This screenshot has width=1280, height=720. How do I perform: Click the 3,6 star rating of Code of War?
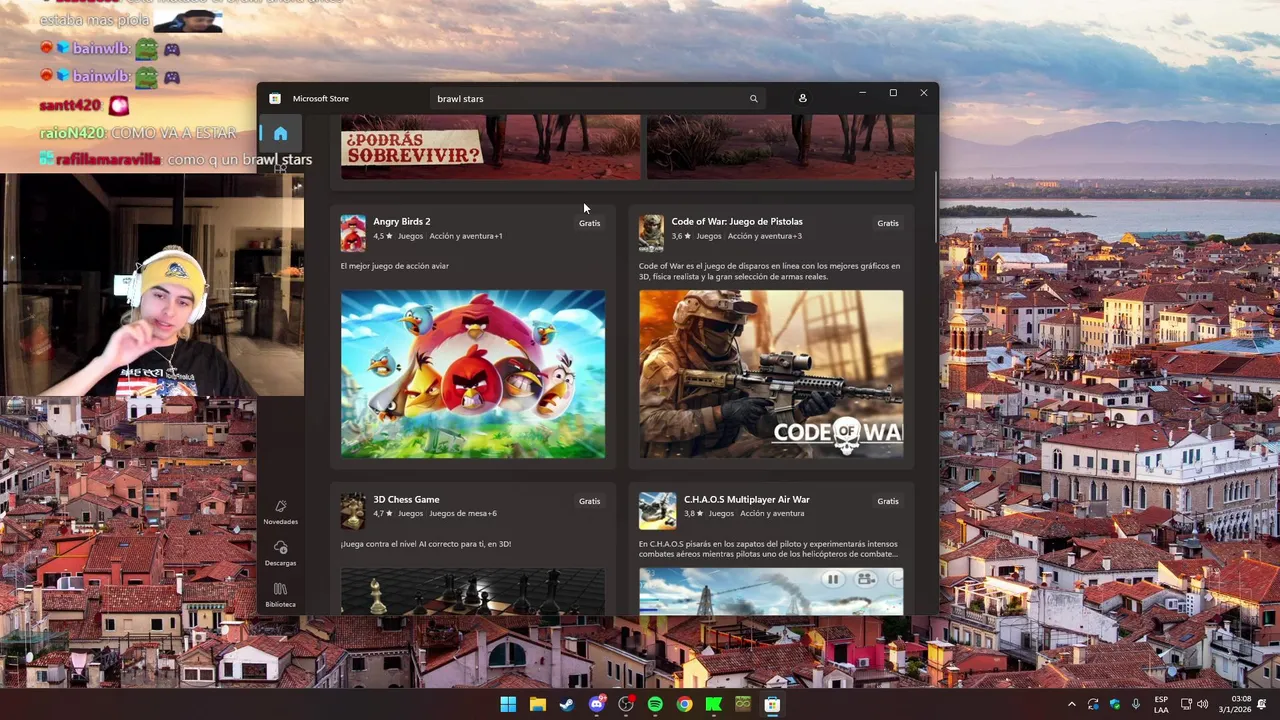pyautogui.click(x=681, y=236)
